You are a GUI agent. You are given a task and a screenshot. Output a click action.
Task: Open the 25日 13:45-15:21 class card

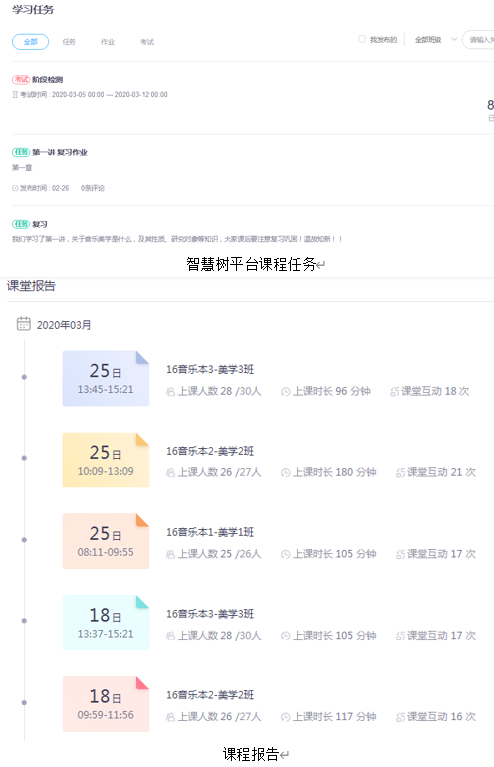tap(106, 378)
